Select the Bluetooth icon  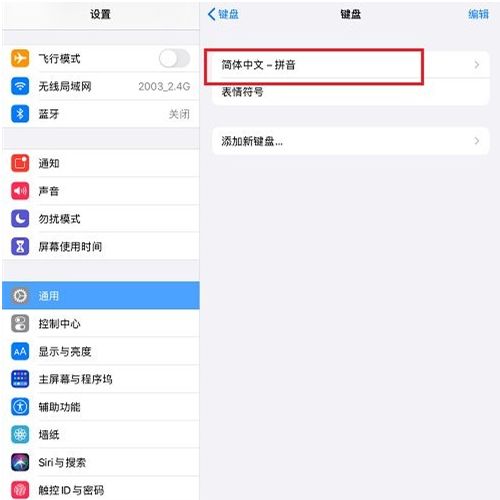[x=20, y=114]
